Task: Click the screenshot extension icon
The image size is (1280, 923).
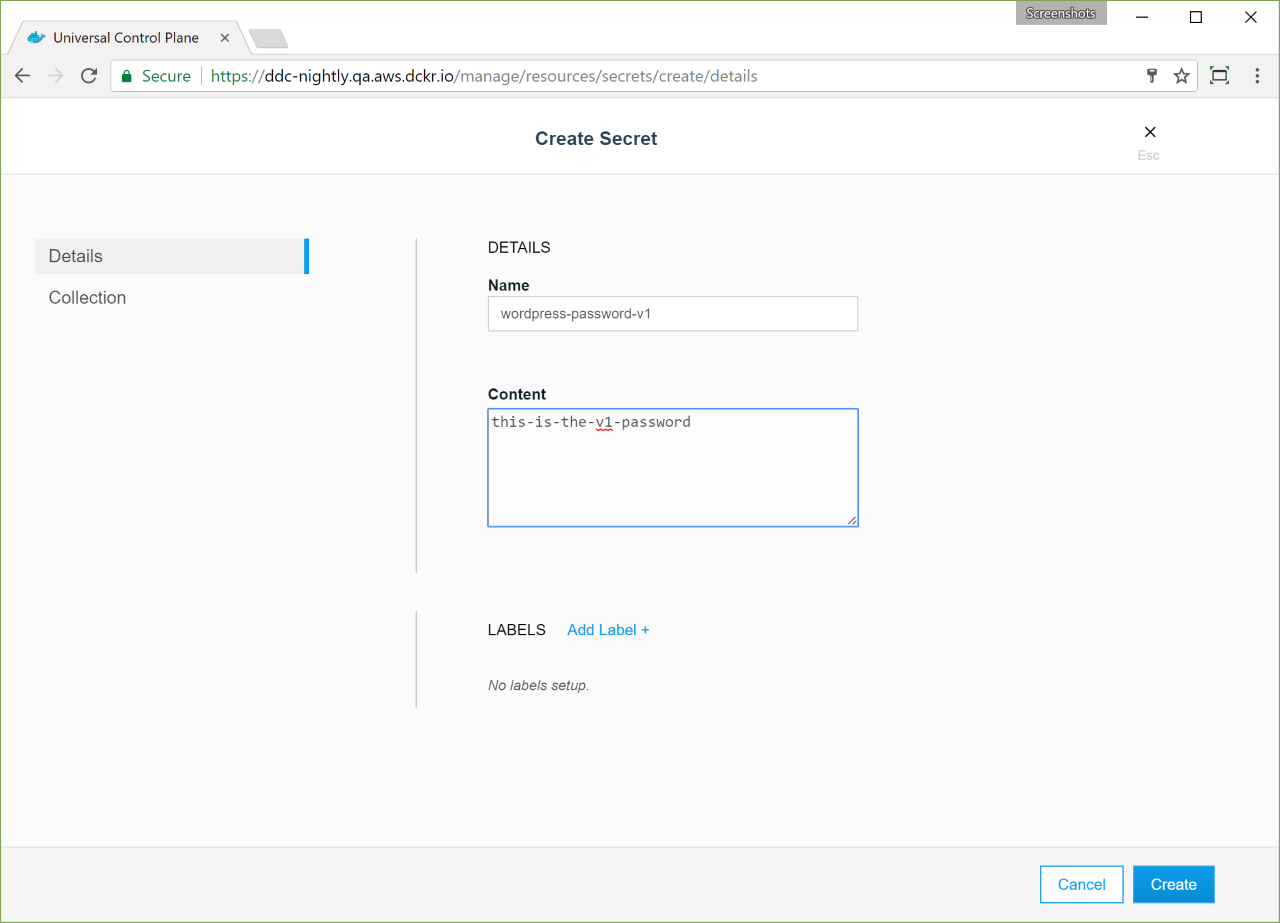Action: pyautogui.click(x=1219, y=76)
